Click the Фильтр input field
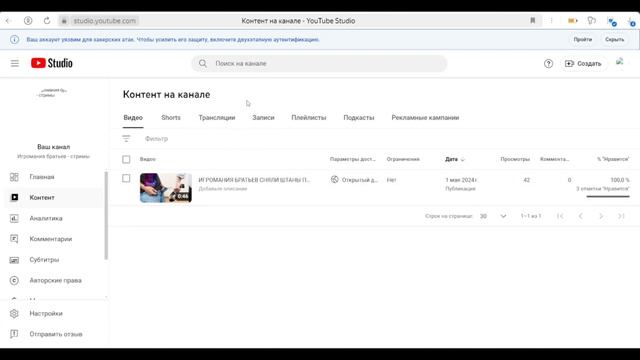This screenshot has width=640, height=360. [x=156, y=139]
